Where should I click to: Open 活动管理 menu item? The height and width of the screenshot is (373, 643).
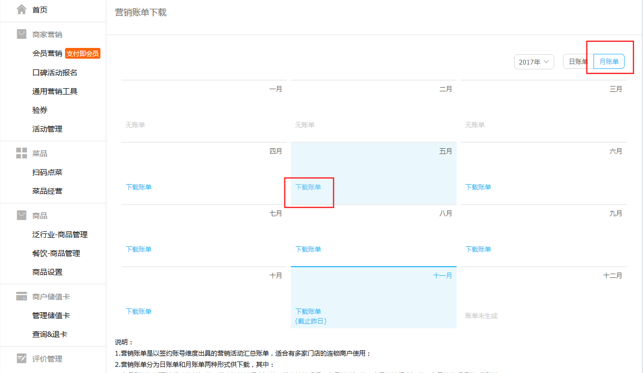tap(47, 129)
